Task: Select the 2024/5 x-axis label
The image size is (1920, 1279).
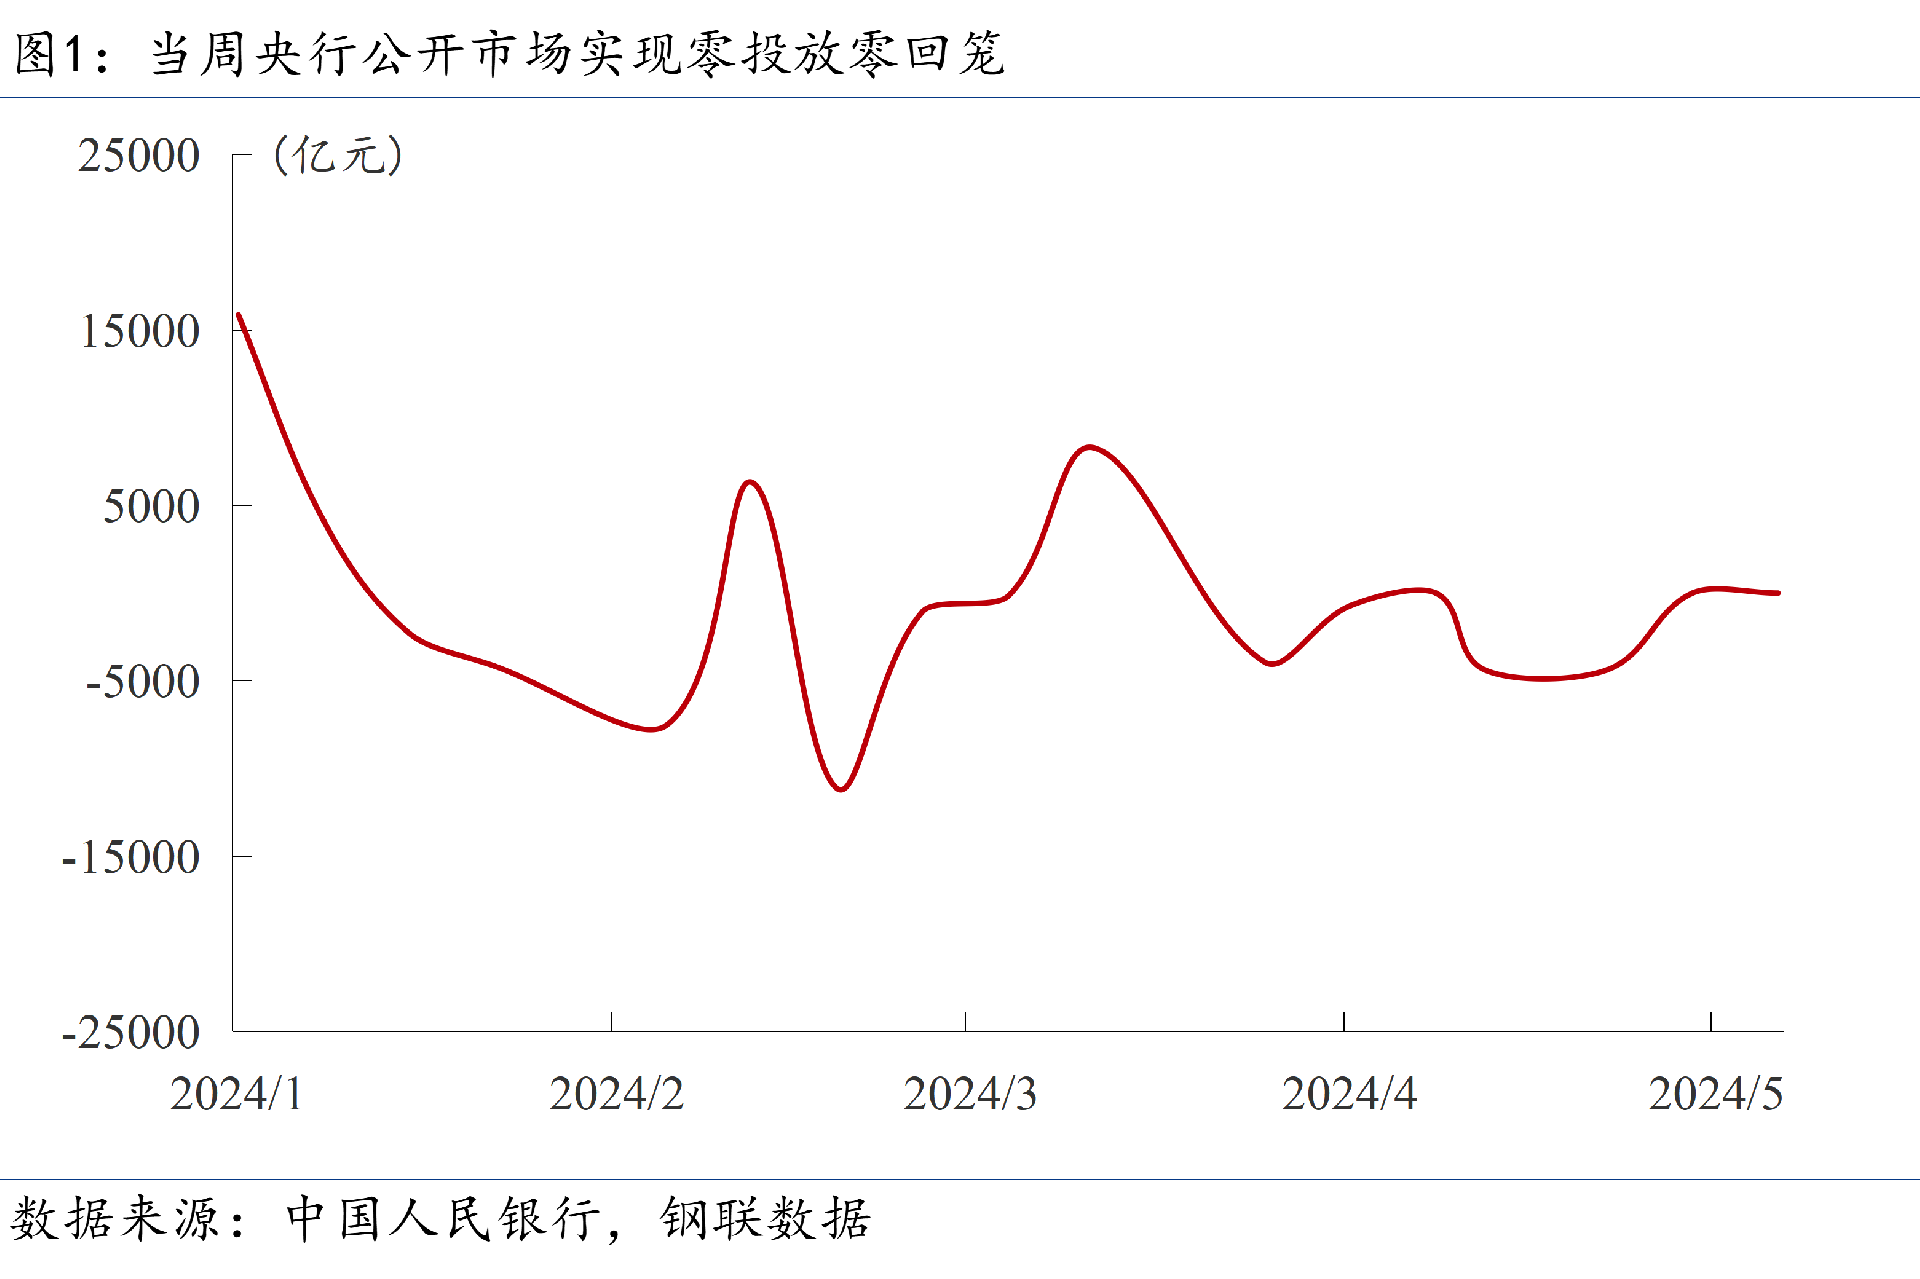Action: click(x=1715, y=1094)
